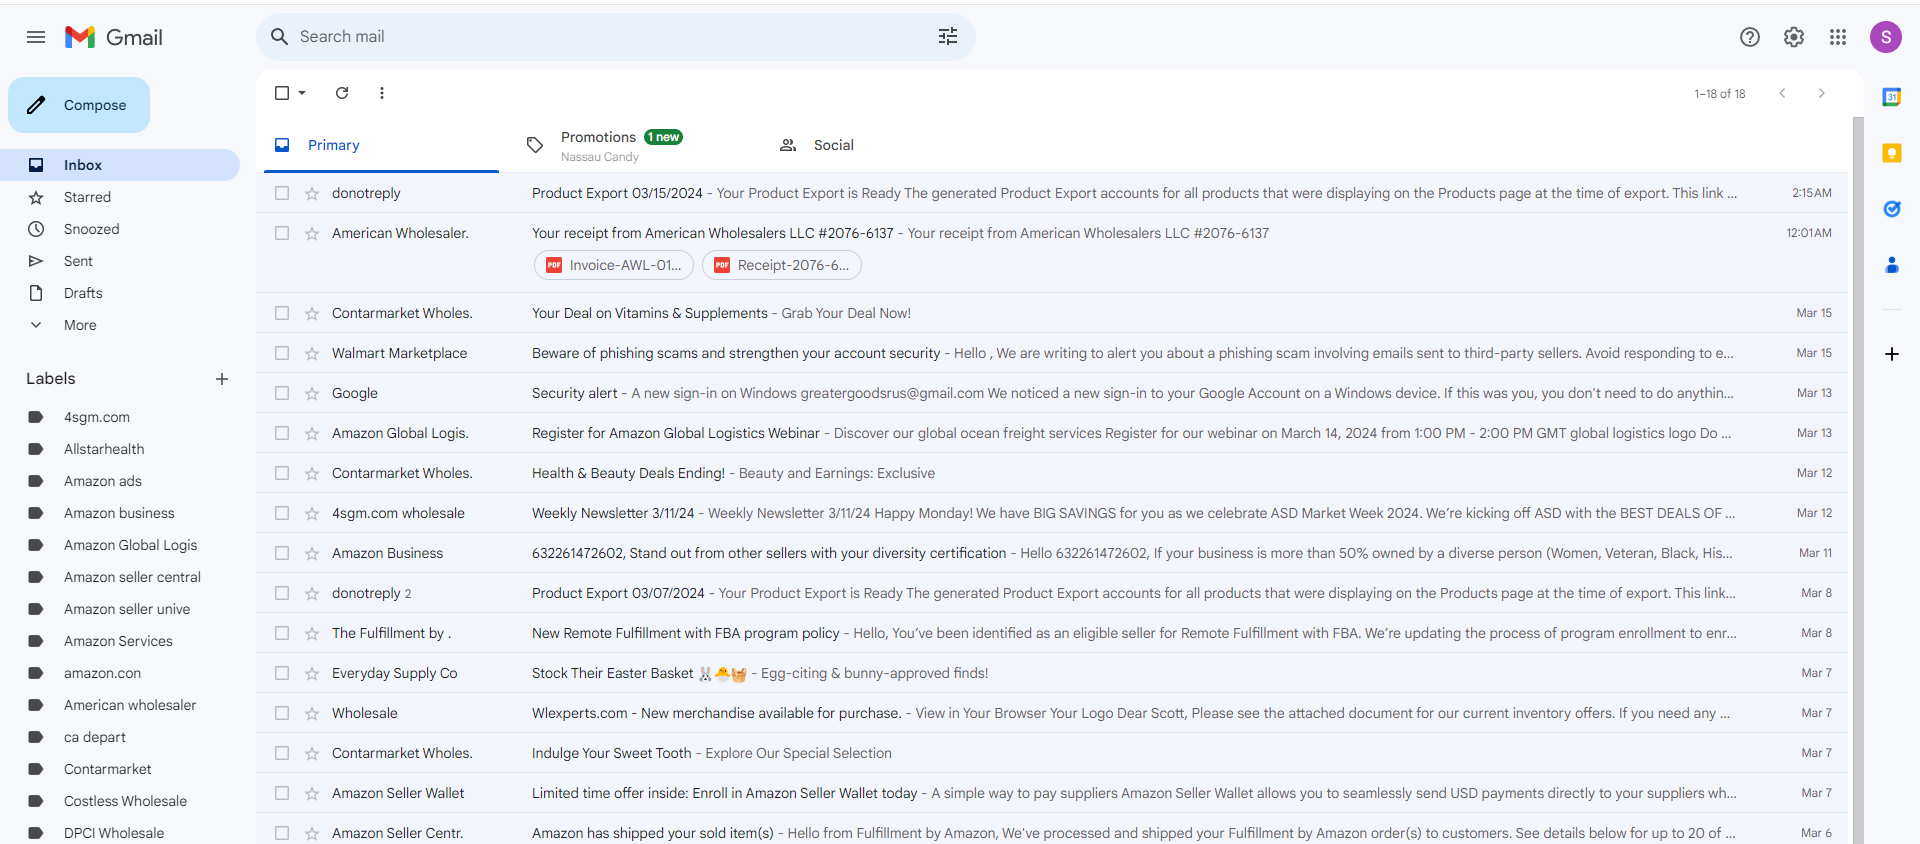Viewport: 1920px width, 844px height.
Task: Go to the newer page arrow
Action: click(x=1782, y=93)
